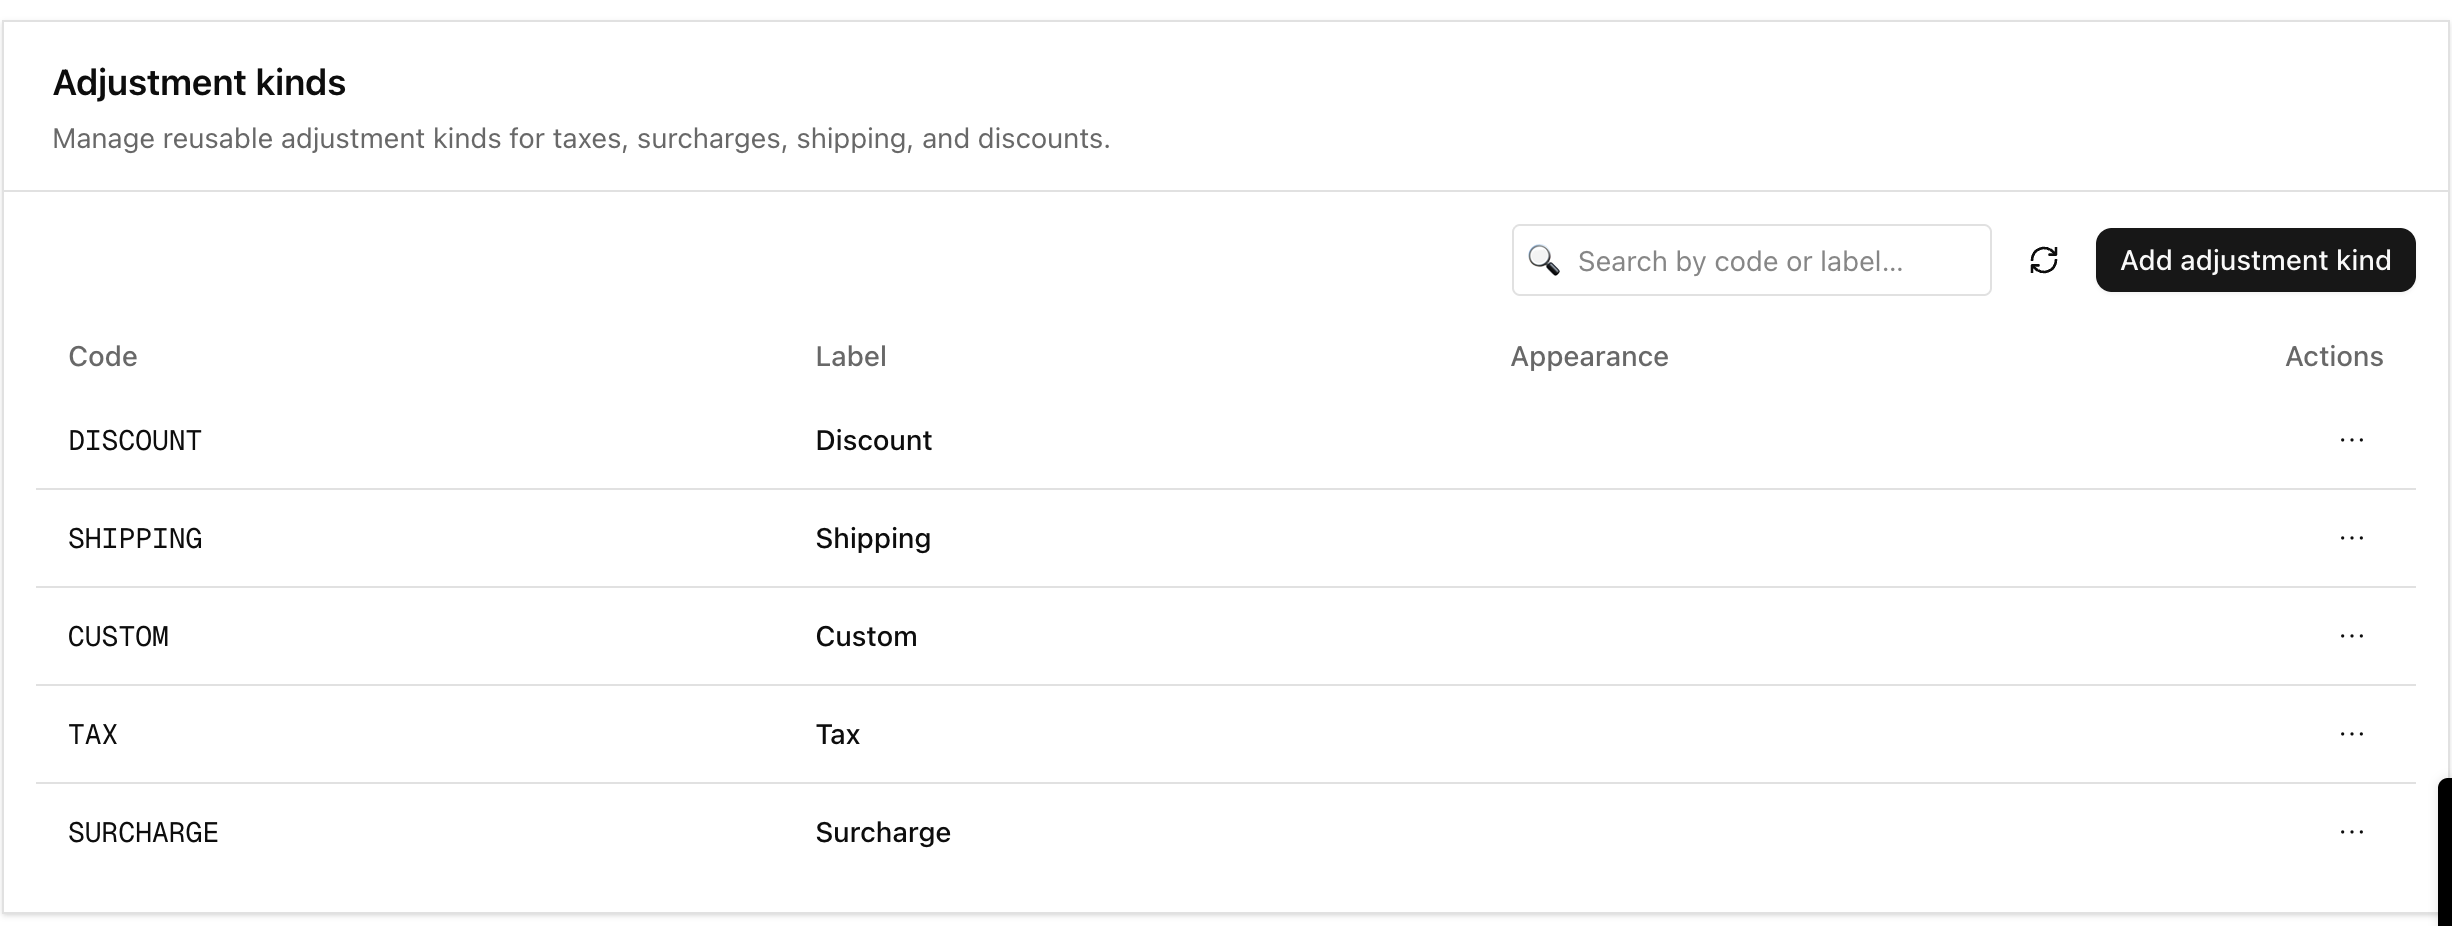
Task: Click the Appearance column header
Action: pyautogui.click(x=1588, y=356)
